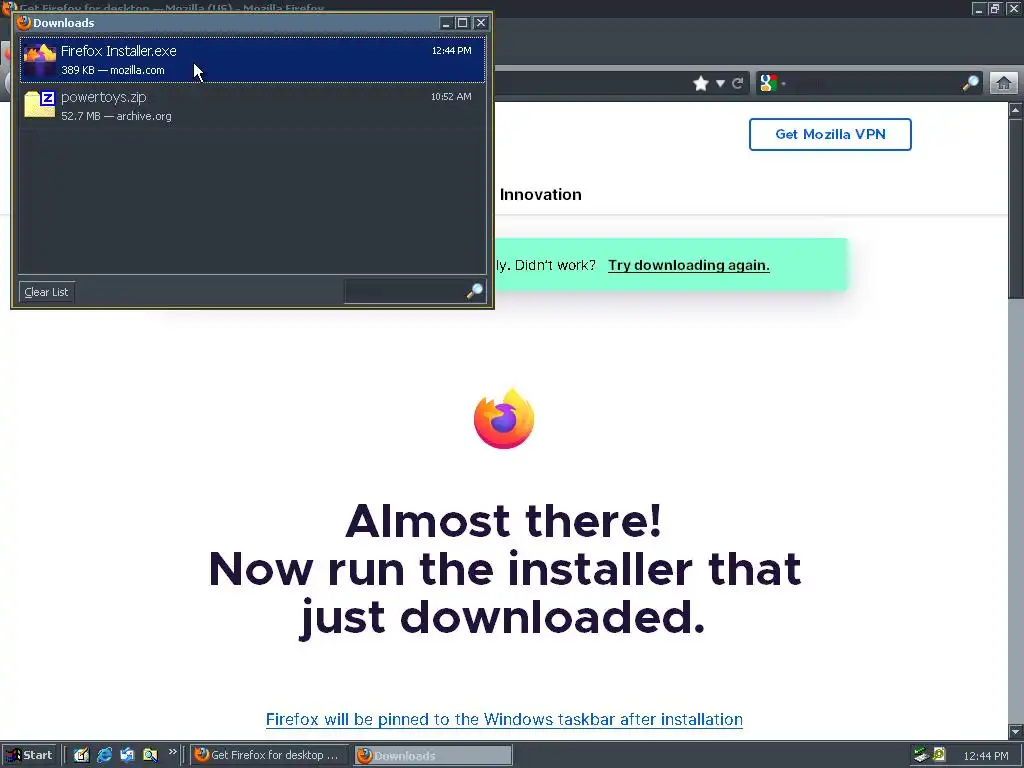This screenshot has width=1024, height=768.
Task: Click the 12:44 PM download time
Action: [451, 51]
